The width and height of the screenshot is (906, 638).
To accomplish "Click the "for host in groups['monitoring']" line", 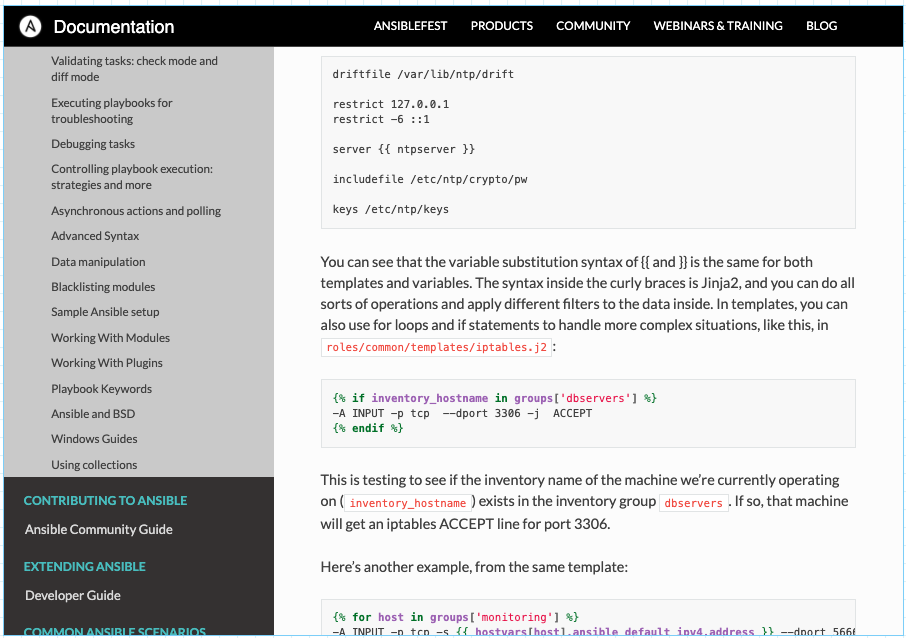I will click(x=455, y=617).
